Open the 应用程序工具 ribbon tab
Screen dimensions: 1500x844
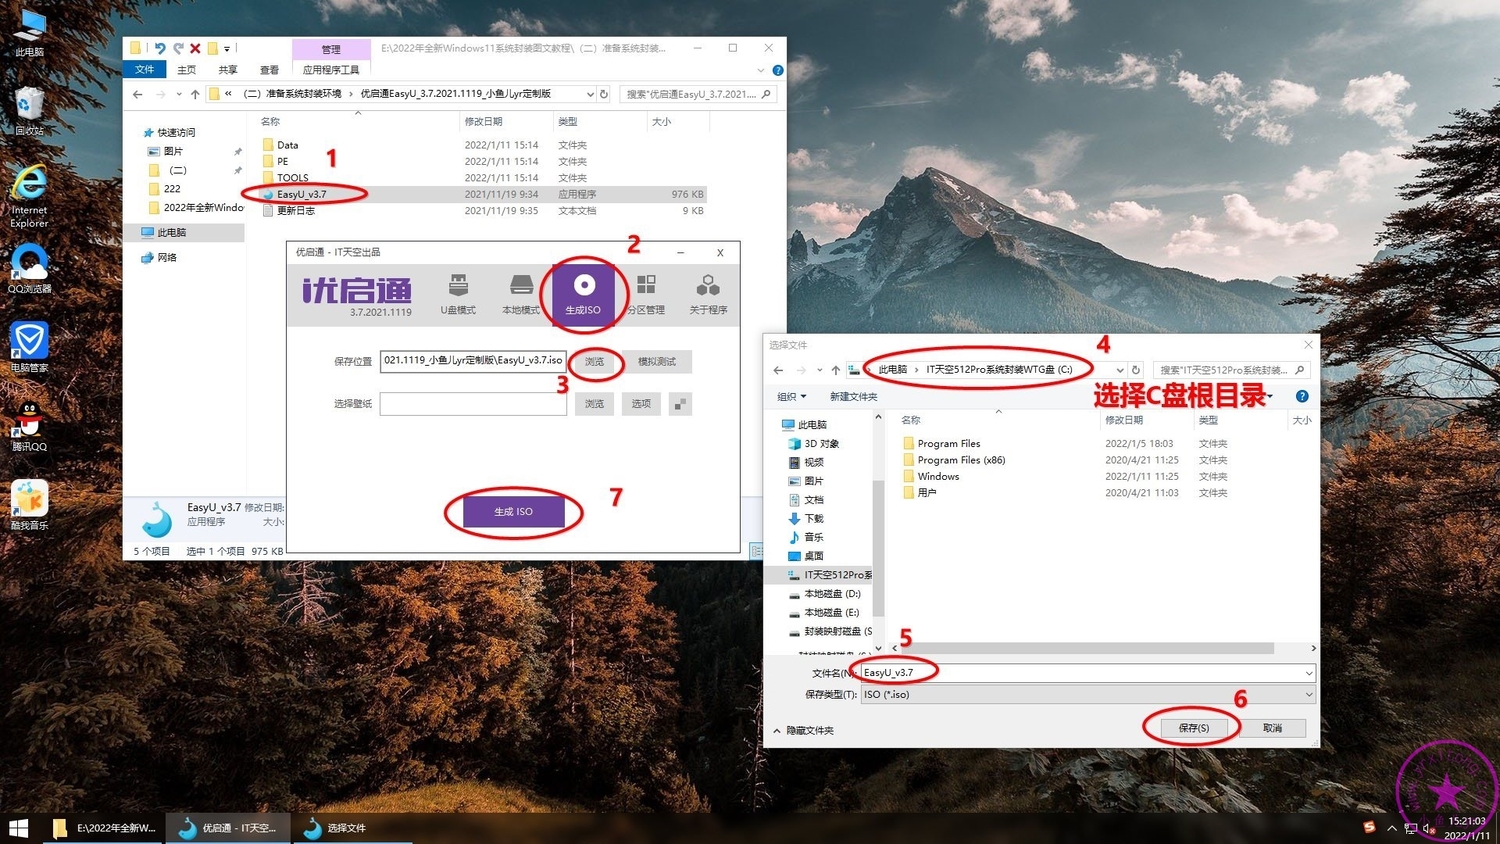coord(331,70)
